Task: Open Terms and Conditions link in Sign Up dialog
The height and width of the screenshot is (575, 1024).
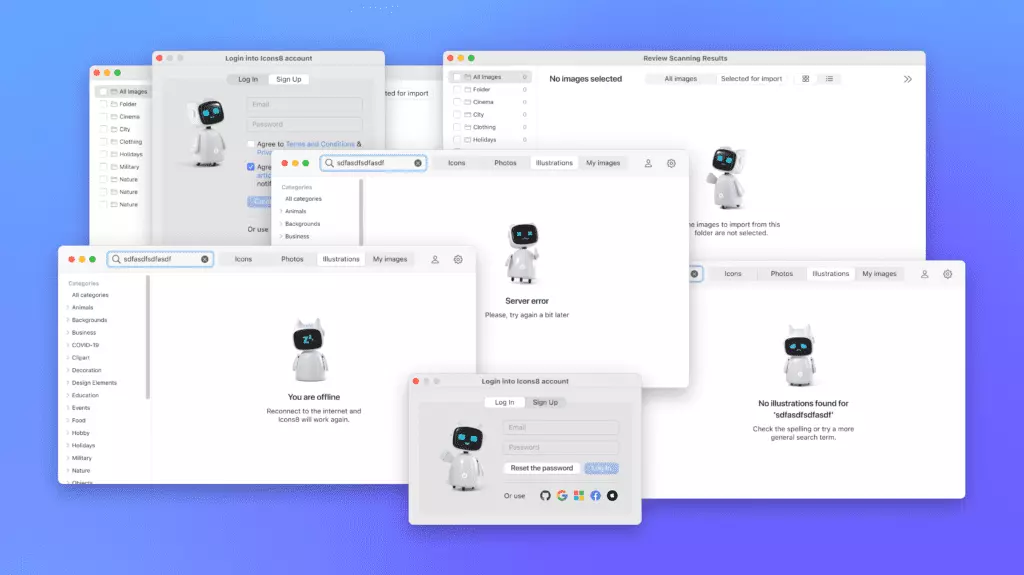Action: [x=320, y=144]
